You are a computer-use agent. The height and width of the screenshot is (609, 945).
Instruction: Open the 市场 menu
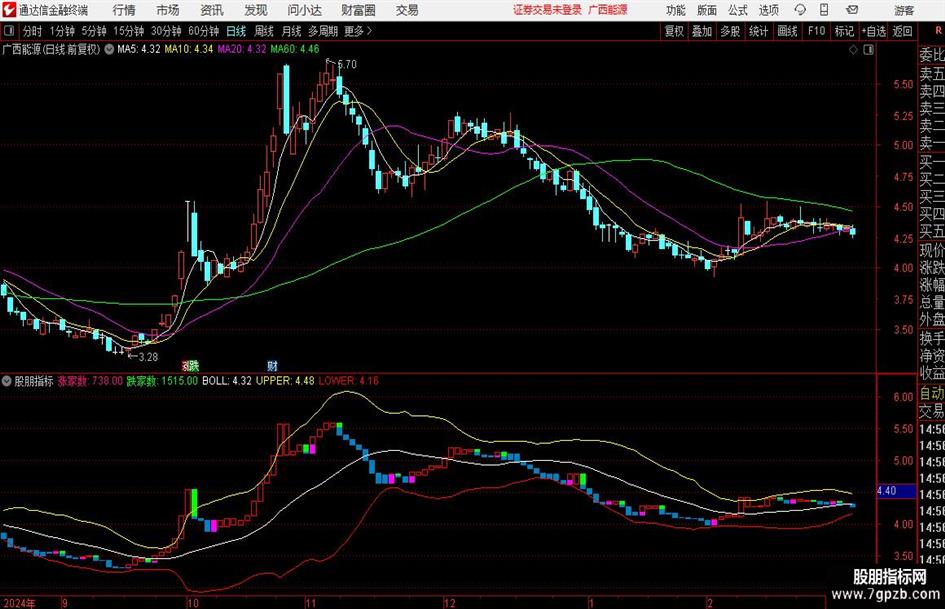[x=168, y=10]
